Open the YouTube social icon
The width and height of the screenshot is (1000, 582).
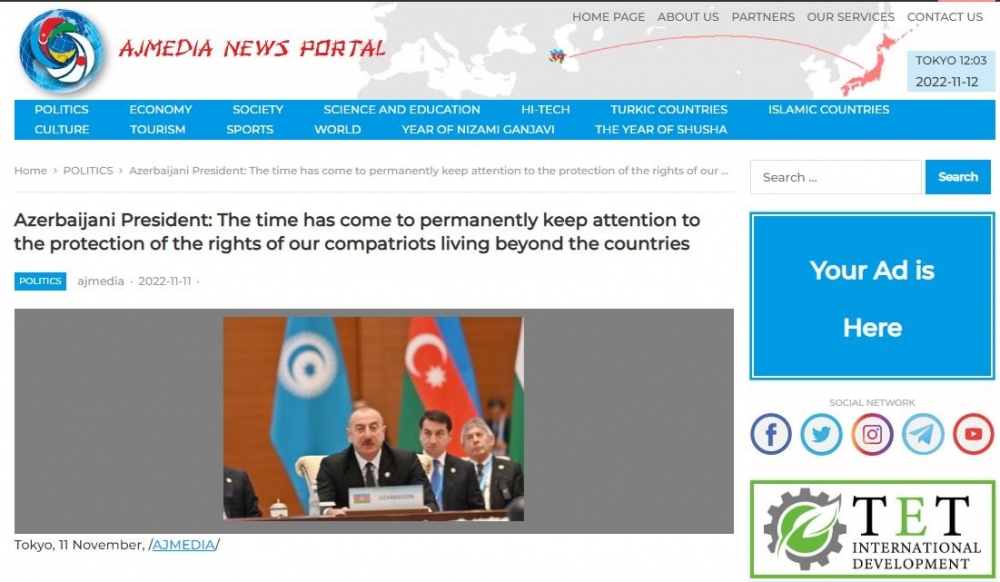click(973, 434)
